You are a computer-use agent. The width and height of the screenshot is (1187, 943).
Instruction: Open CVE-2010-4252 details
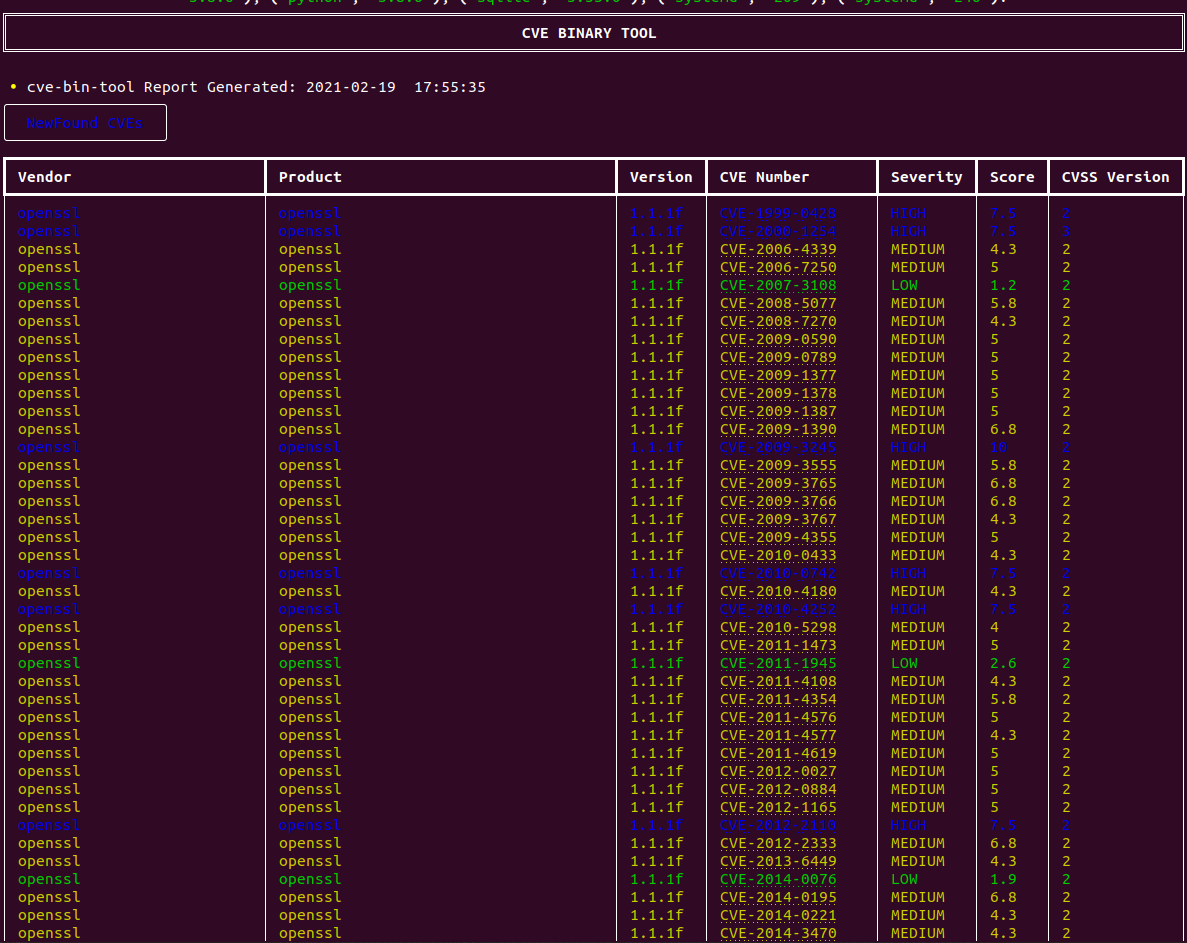pos(778,609)
